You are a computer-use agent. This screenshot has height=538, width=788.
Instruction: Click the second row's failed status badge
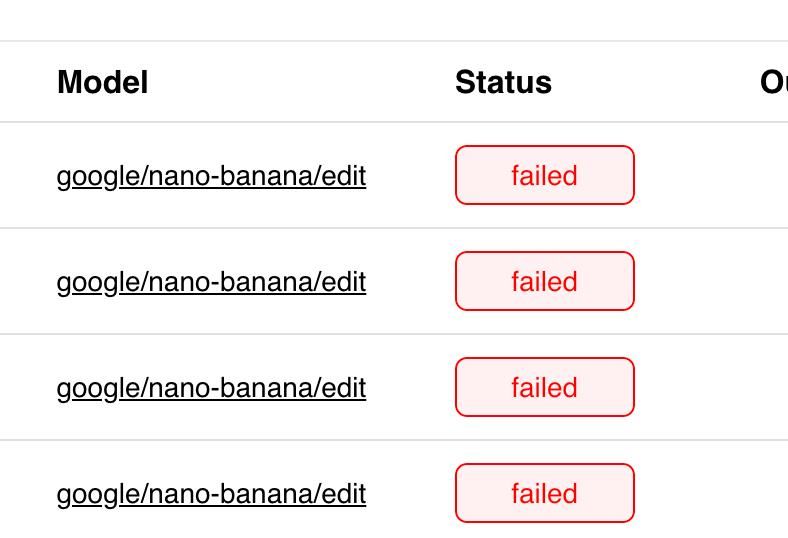[544, 282]
